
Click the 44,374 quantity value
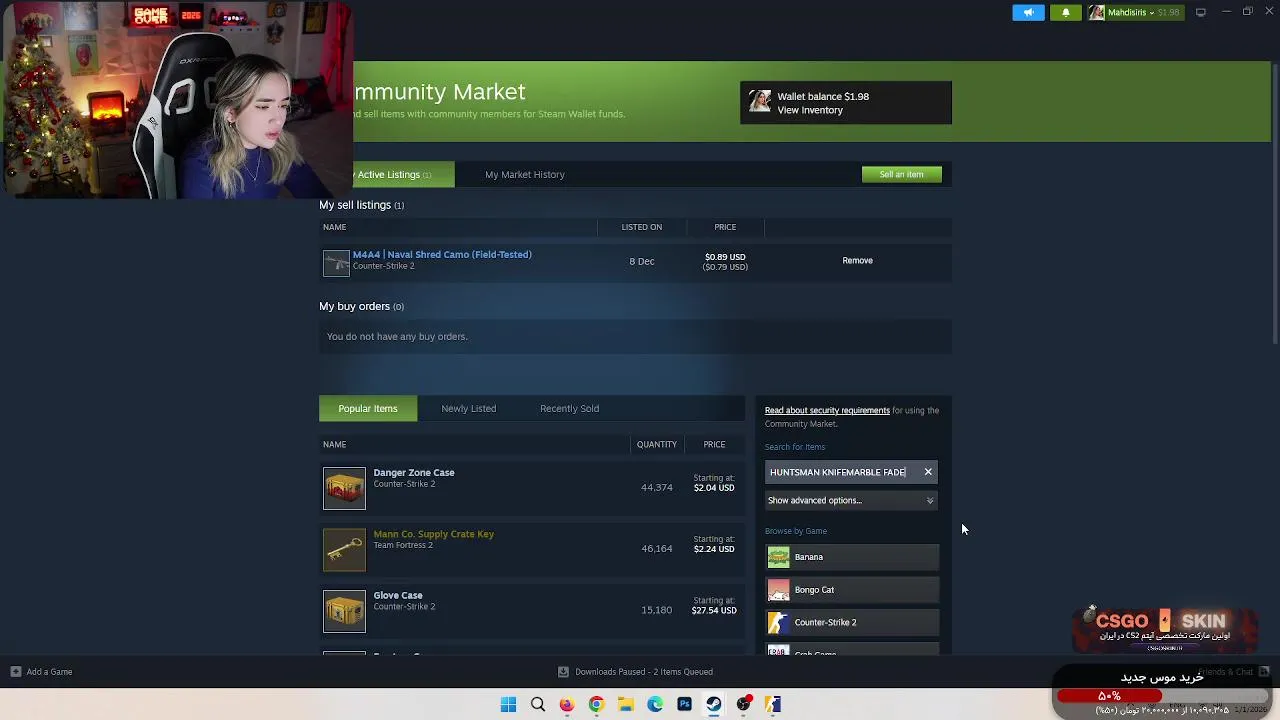(657, 487)
